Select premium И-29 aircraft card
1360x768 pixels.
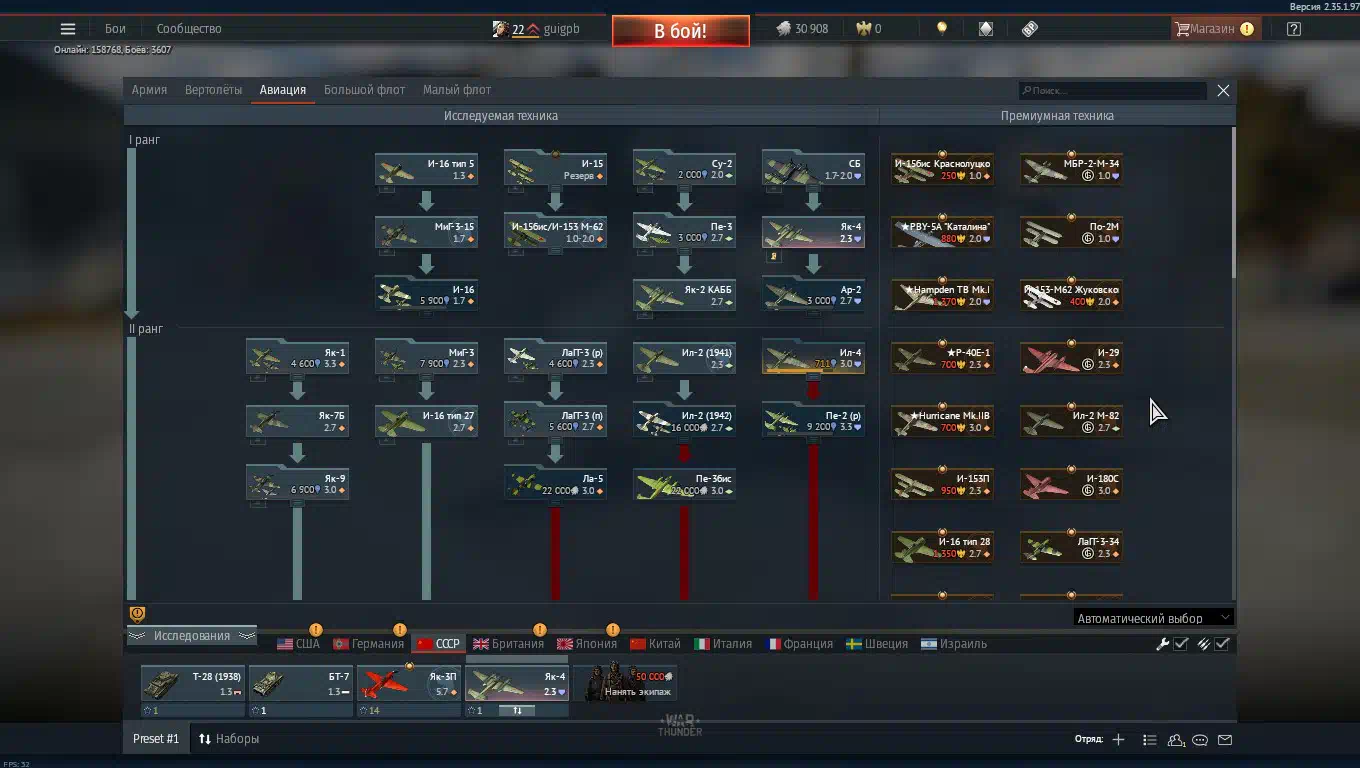[x=1071, y=358]
